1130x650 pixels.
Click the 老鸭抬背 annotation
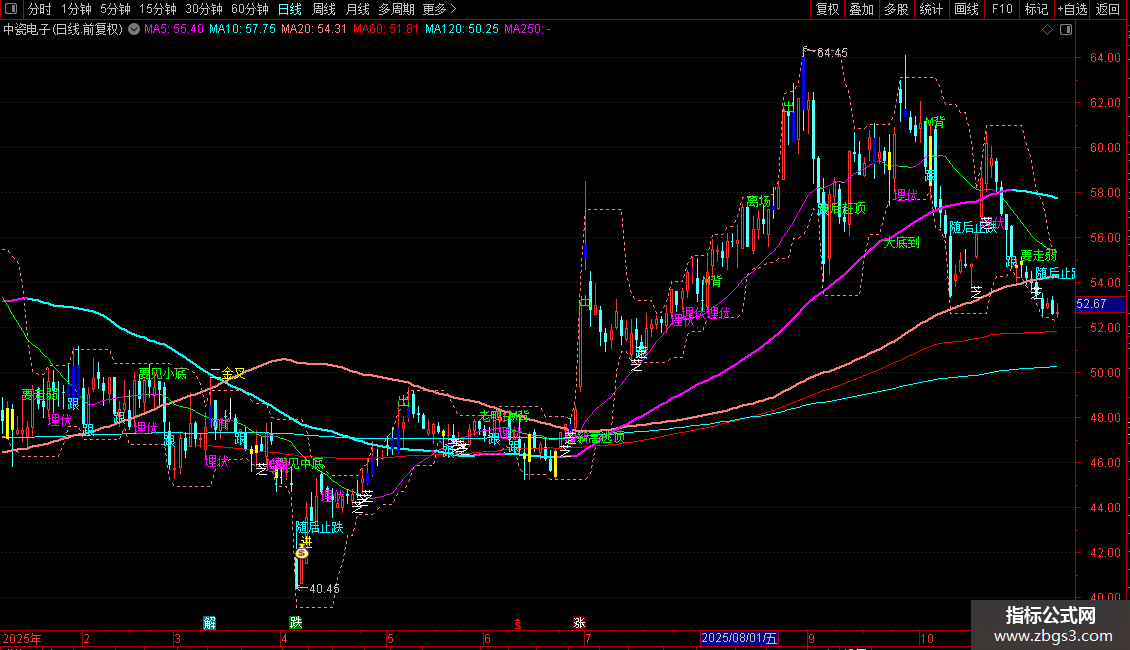pos(504,417)
